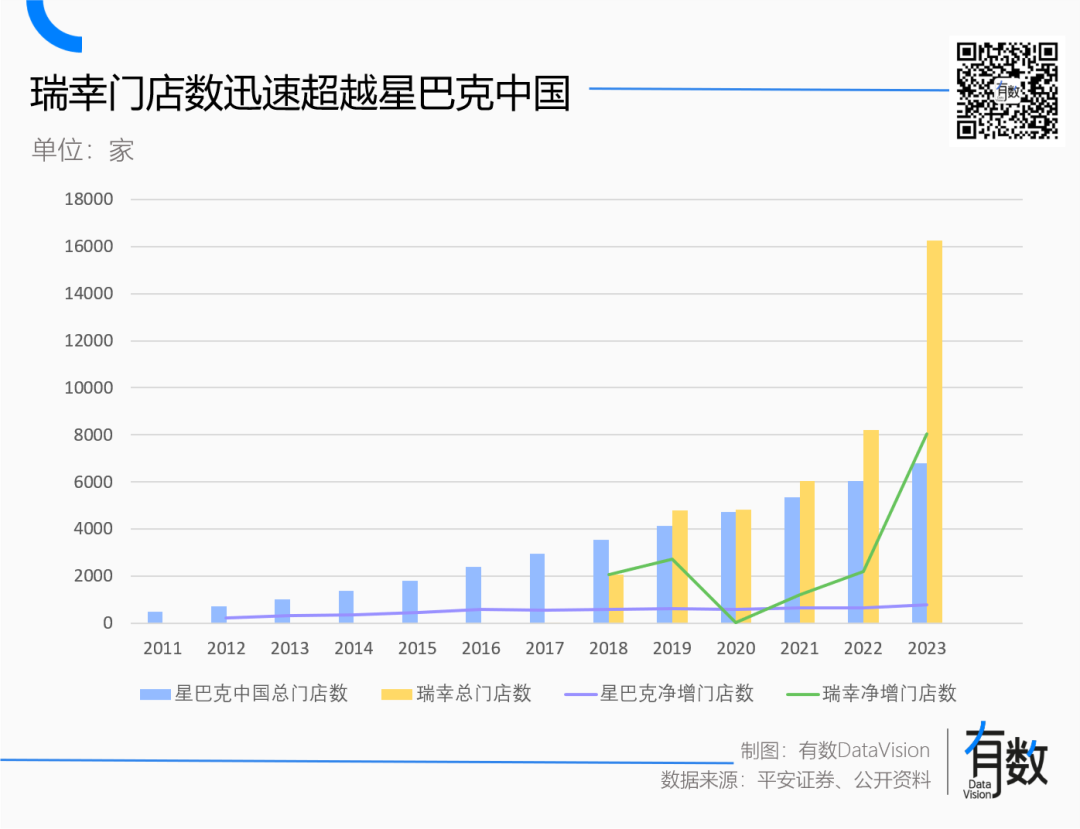Click the 制图：有数DataVision credit text
1080x829 pixels.
[x=835, y=750]
